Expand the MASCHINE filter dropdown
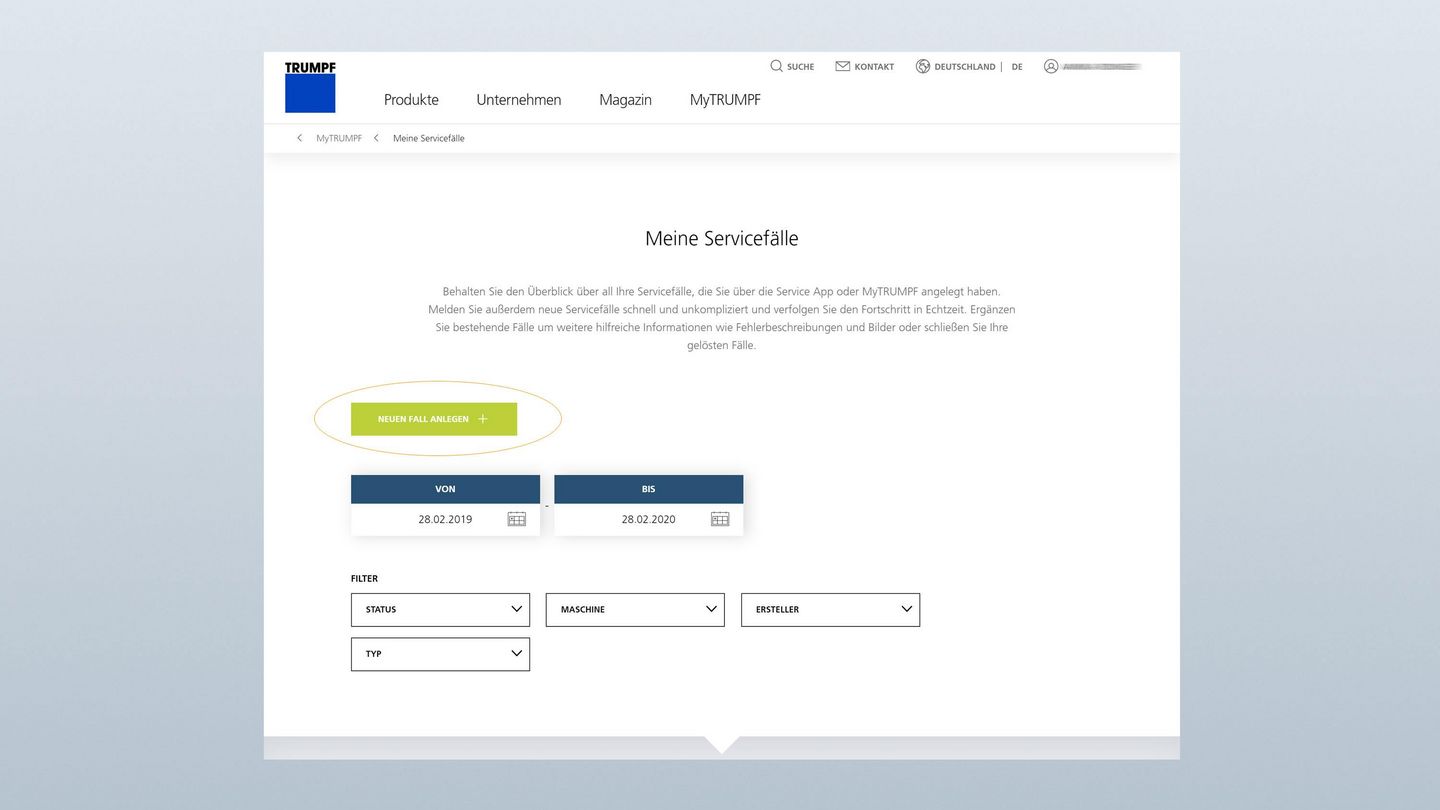Viewport: 1440px width, 810px height. (635, 609)
